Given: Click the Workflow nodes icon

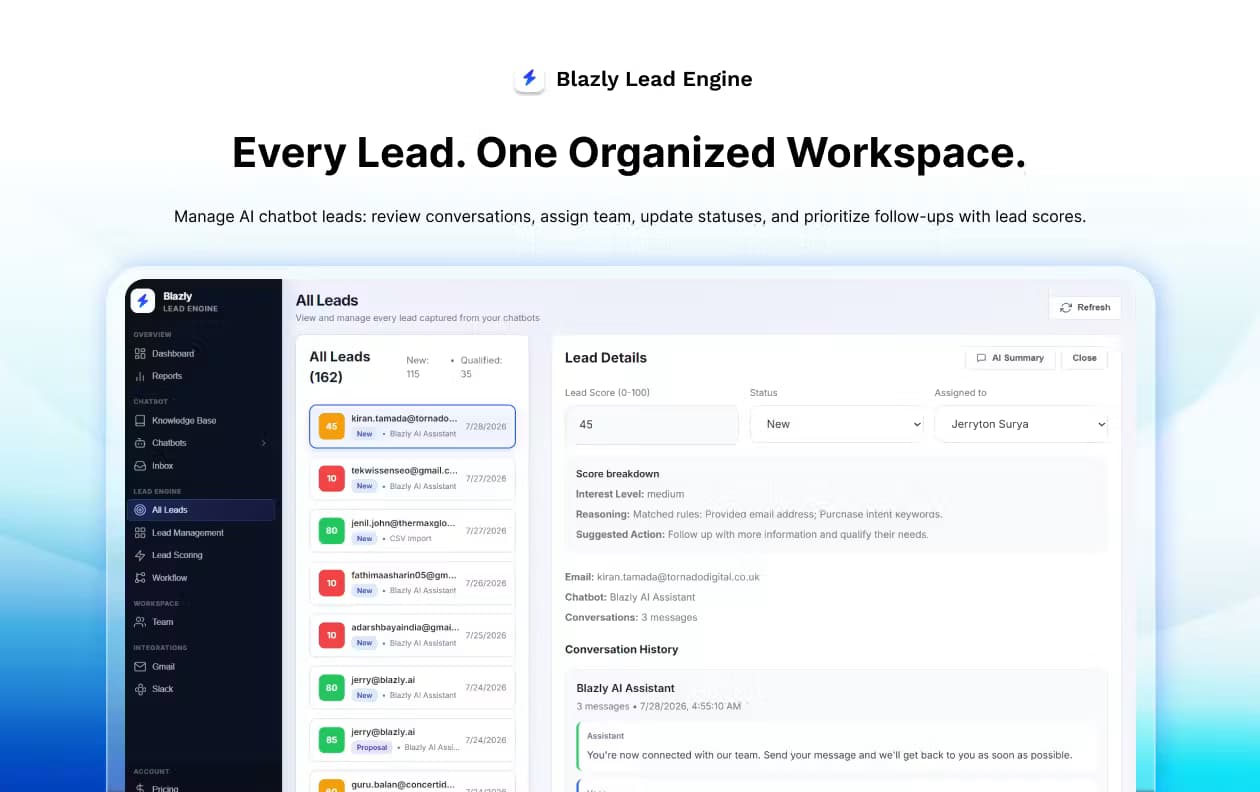Looking at the screenshot, I should 140,578.
